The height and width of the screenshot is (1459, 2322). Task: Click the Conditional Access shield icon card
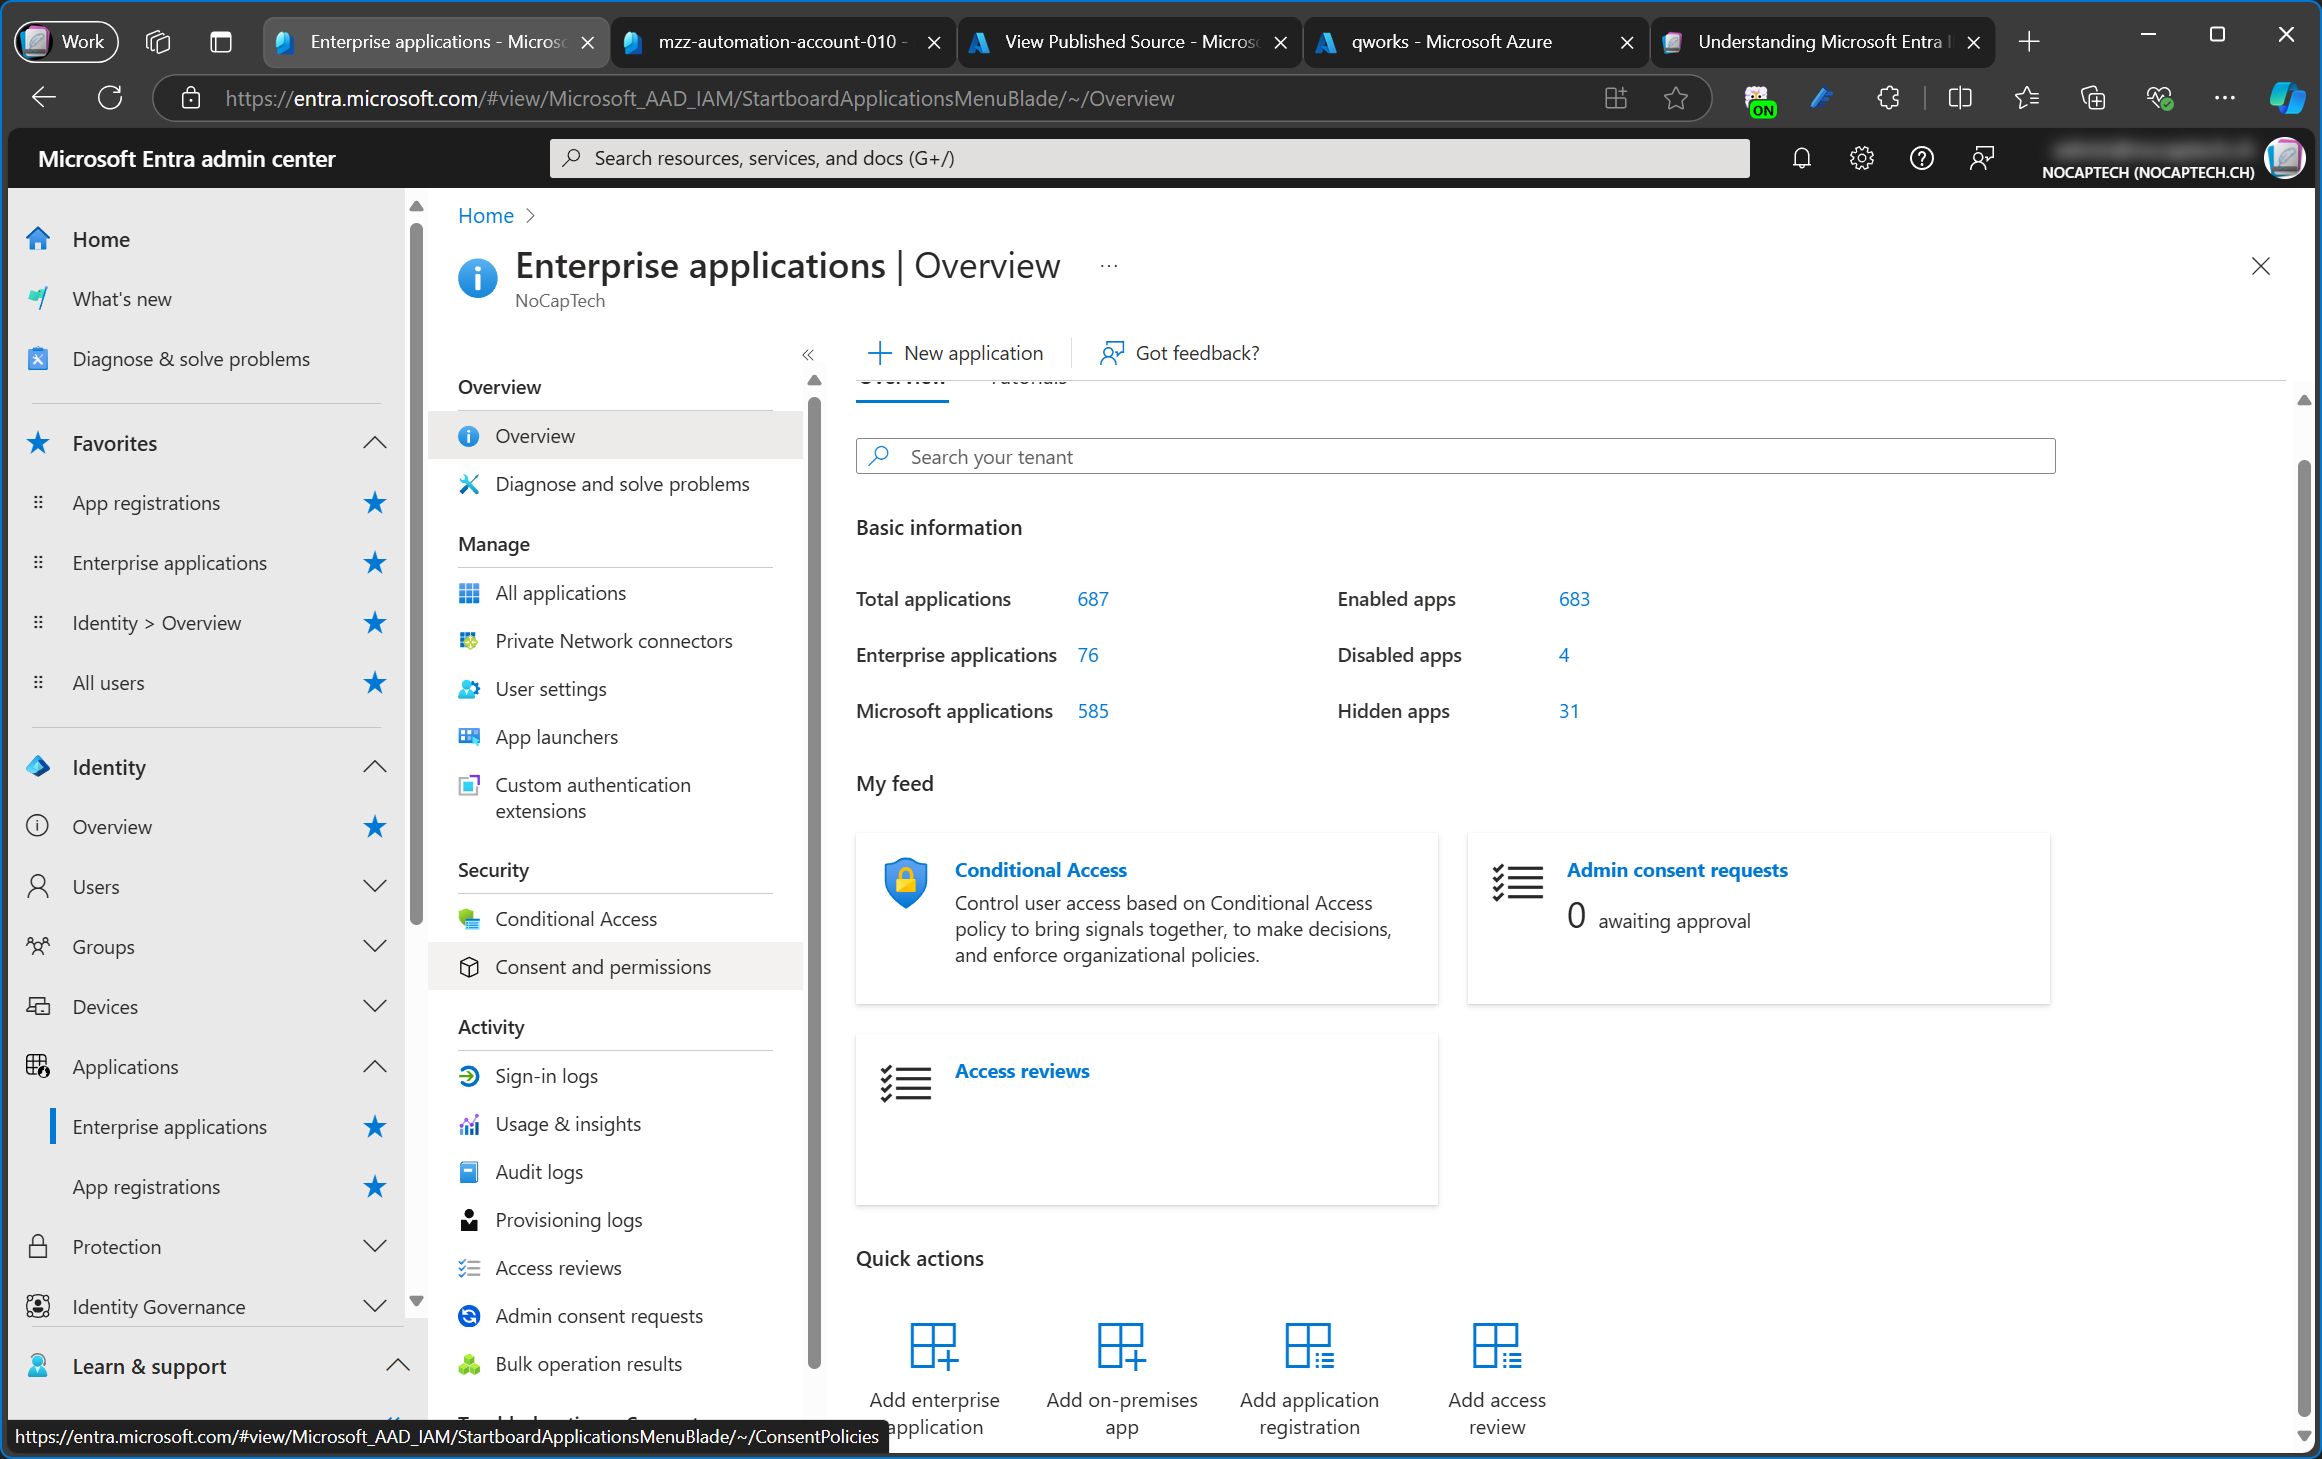pyautogui.click(x=905, y=882)
